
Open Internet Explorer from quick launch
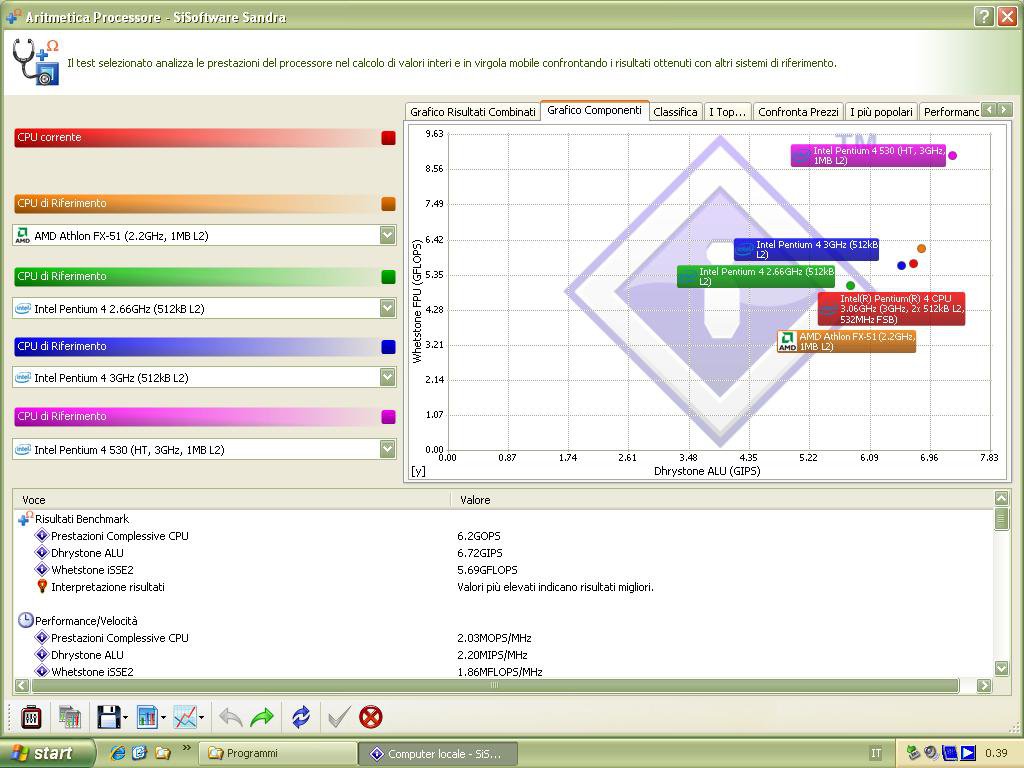point(118,753)
